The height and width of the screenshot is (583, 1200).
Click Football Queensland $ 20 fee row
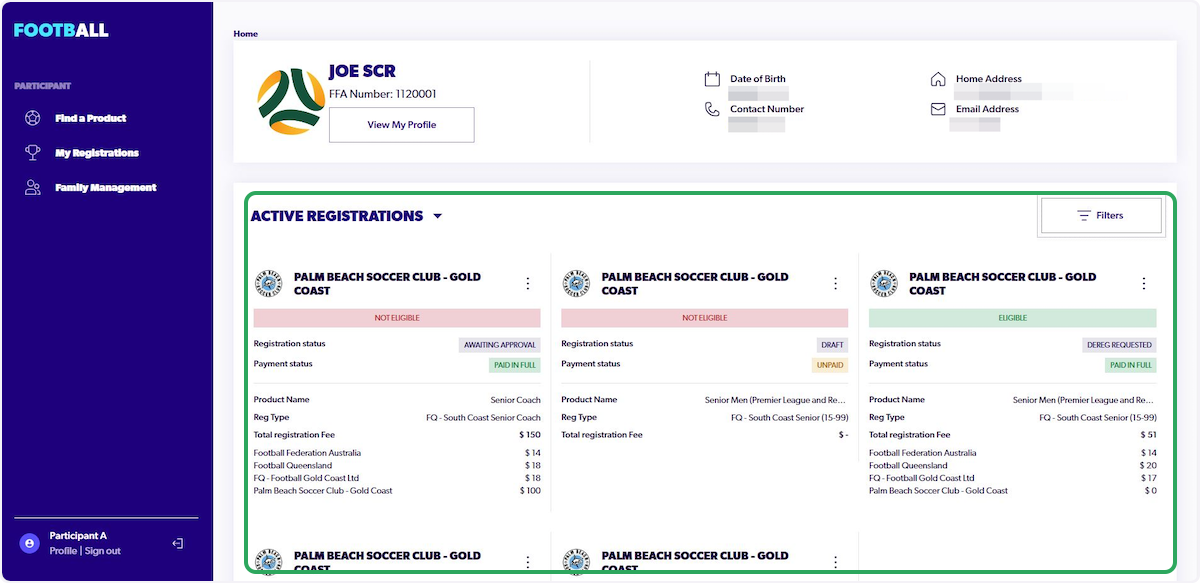(1013, 466)
